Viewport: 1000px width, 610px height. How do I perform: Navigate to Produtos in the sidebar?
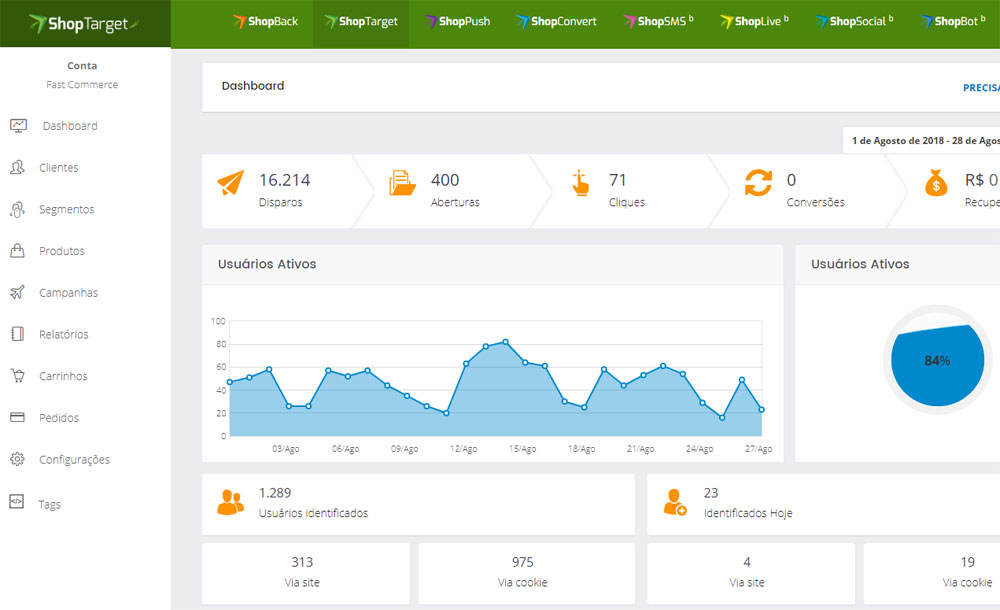pos(62,251)
